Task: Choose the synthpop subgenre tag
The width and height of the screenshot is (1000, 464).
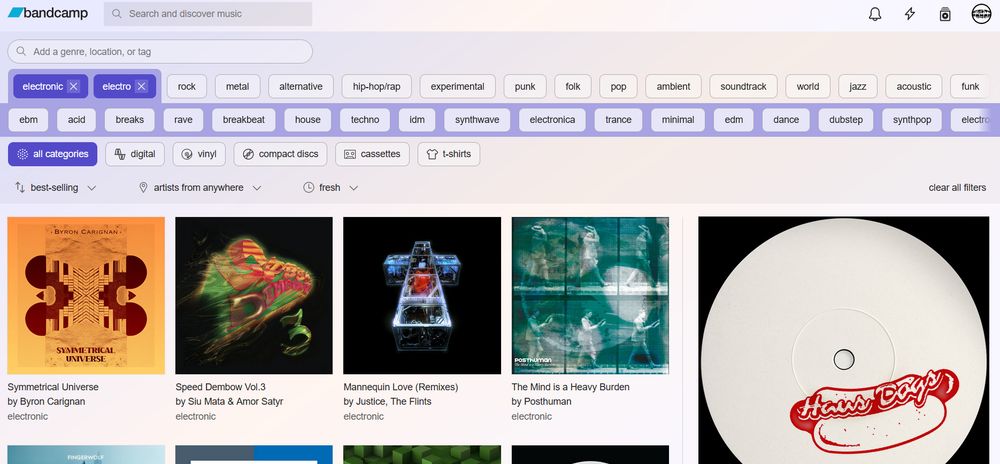Action: (x=912, y=120)
